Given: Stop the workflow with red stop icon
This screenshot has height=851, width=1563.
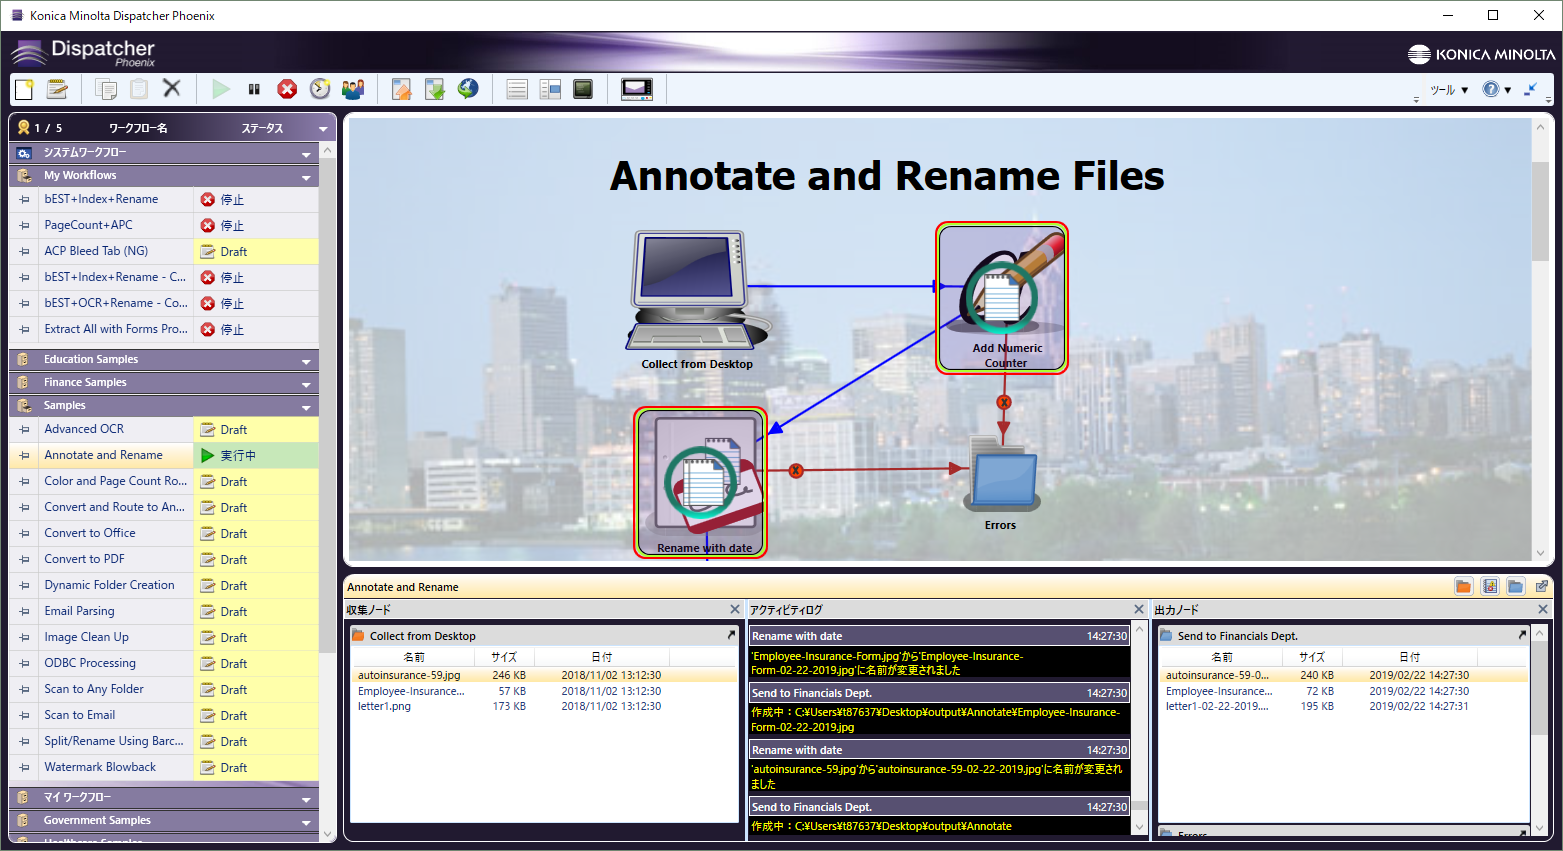Looking at the screenshot, I should [287, 89].
